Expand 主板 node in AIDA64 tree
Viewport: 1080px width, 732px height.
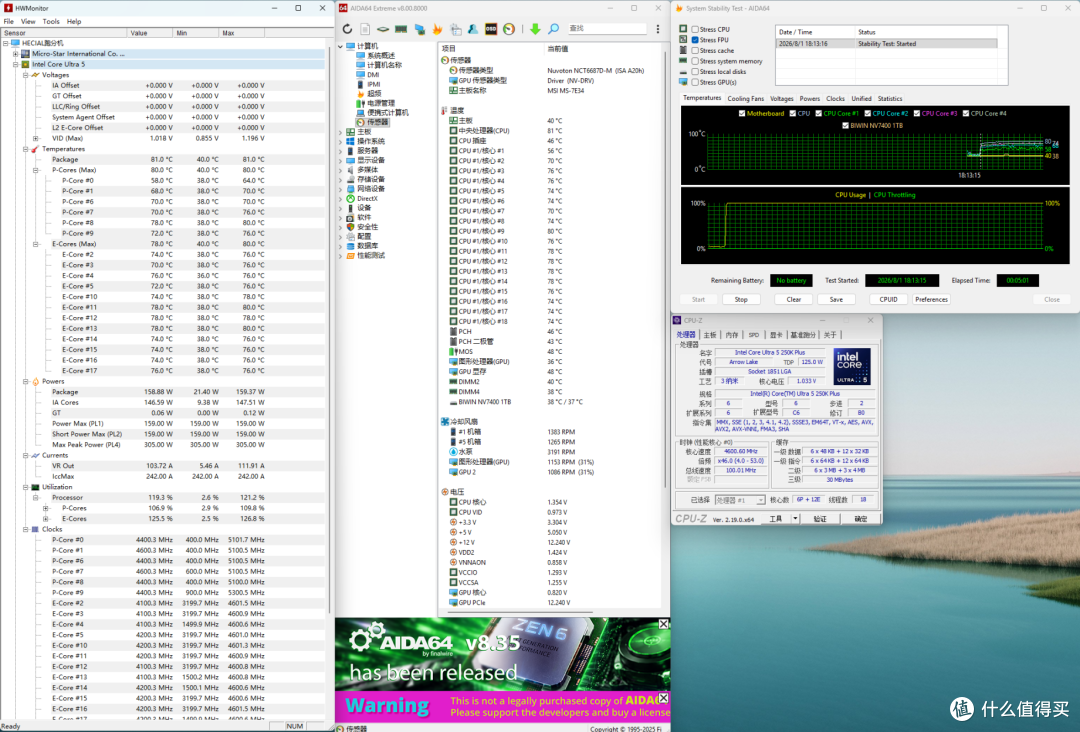pos(340,132)
